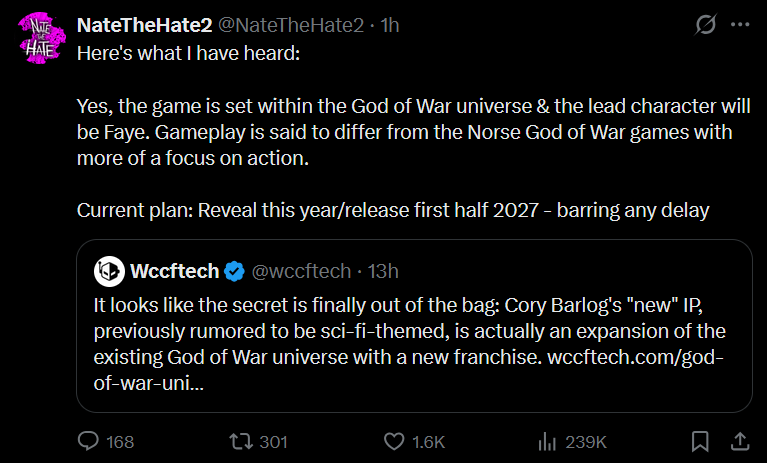Open NateTheHate2 profile avatar
Image resolution: width=767 pixels, height=463 pixels.
point(42,38)
